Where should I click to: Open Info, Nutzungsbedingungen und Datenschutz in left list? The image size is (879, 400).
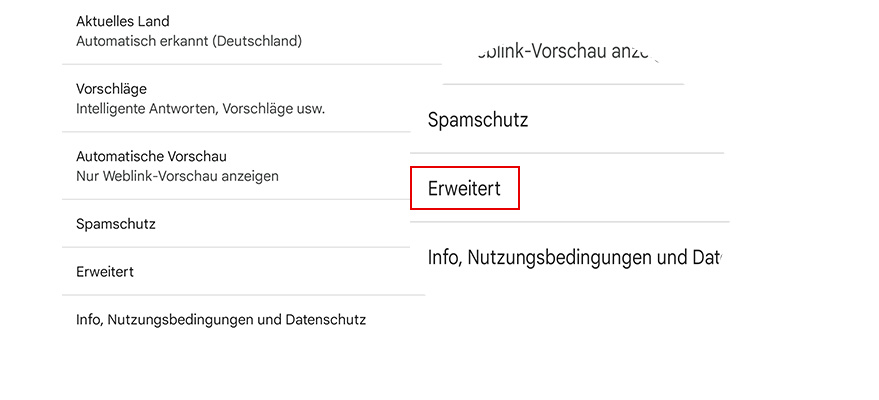click(221, 320)
